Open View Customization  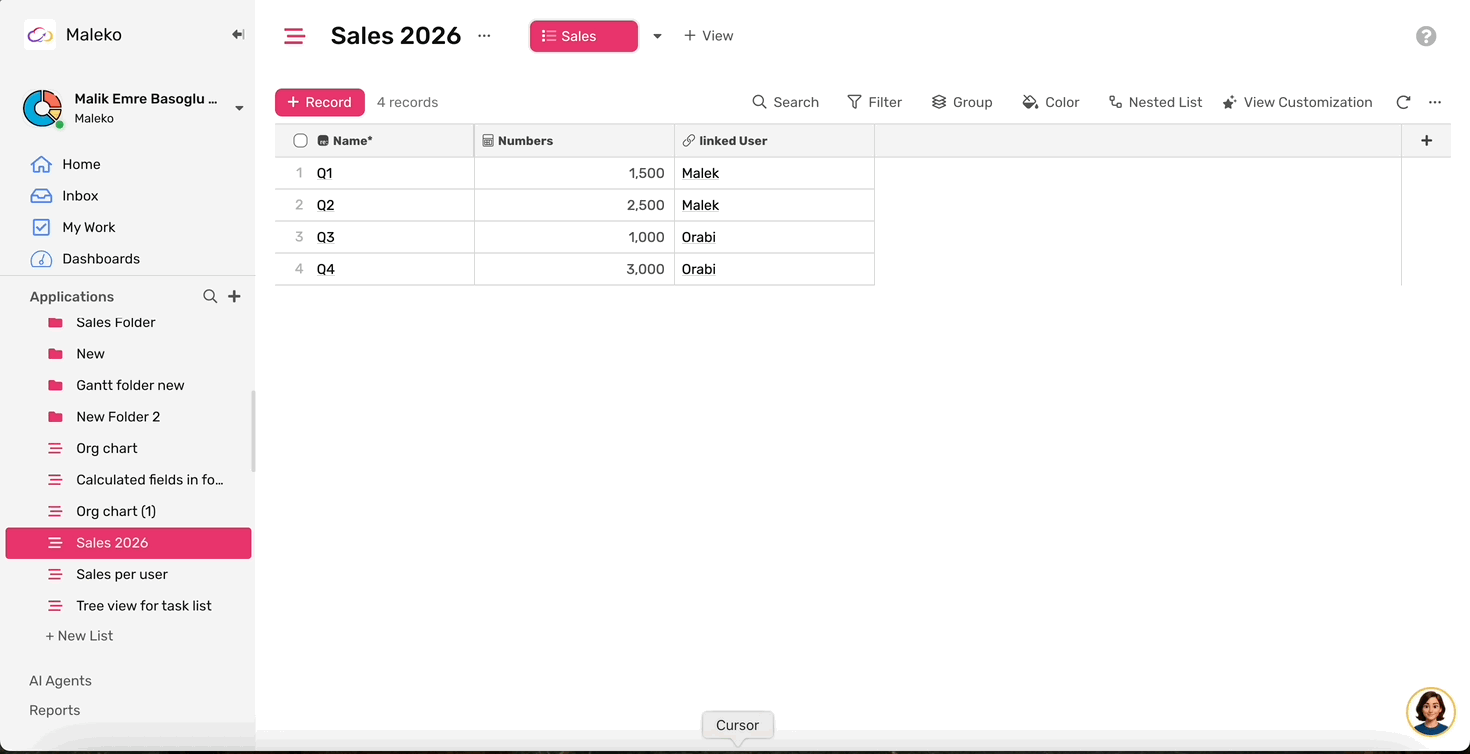pos(1297,102)
